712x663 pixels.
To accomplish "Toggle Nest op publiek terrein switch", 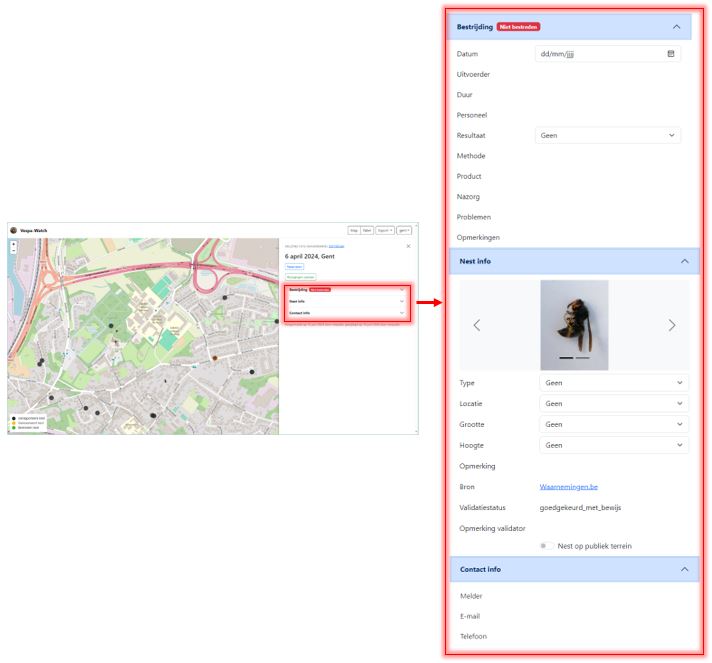I will (546, 546).
